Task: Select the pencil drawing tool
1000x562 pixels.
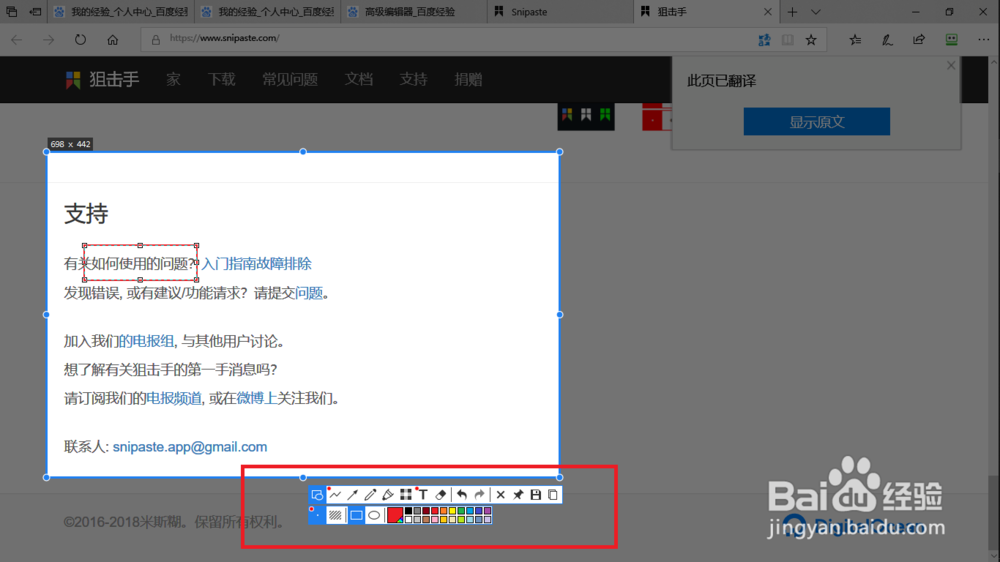Action: pyautogui.click(x=371, y=495)
